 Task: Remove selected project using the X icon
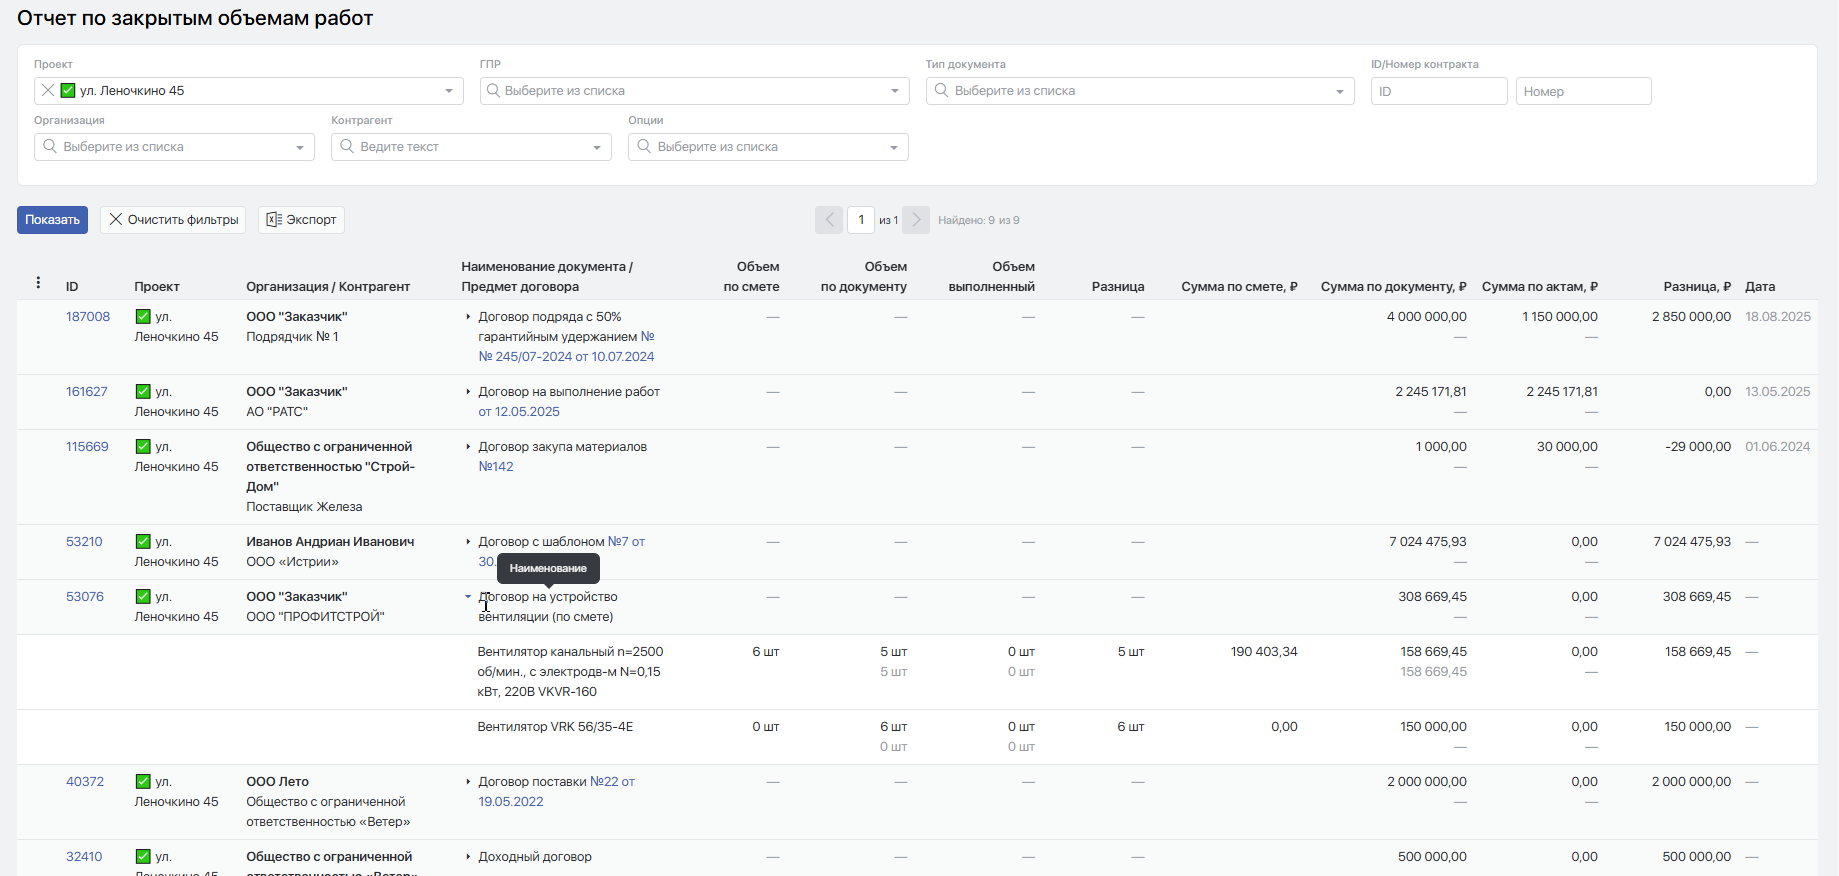coord(48,91)
